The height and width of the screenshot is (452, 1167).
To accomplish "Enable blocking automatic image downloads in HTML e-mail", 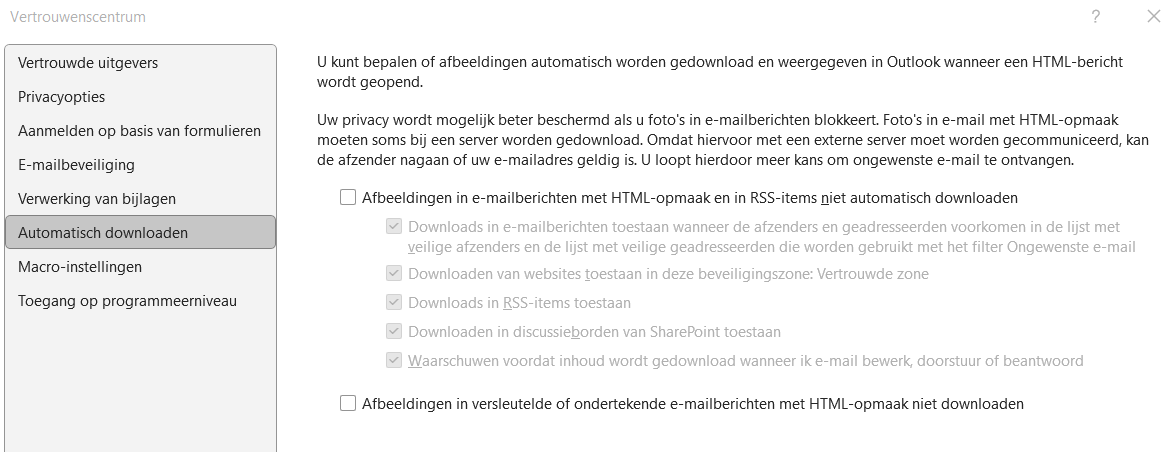I will 348,198.
